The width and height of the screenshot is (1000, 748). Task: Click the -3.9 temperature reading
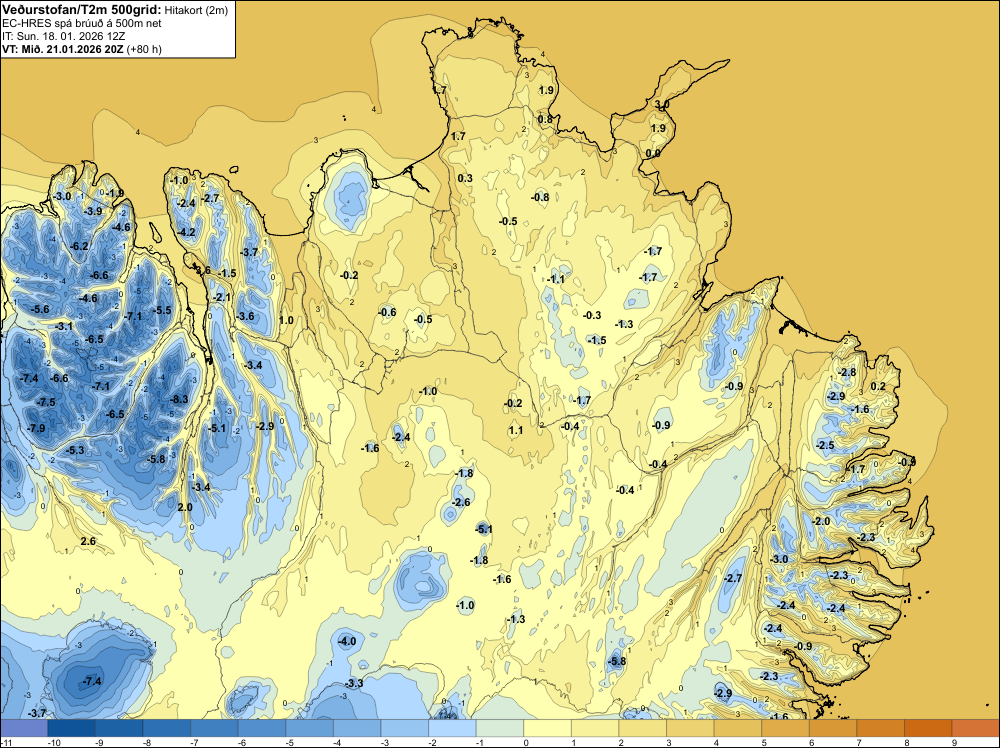[93, 211]
